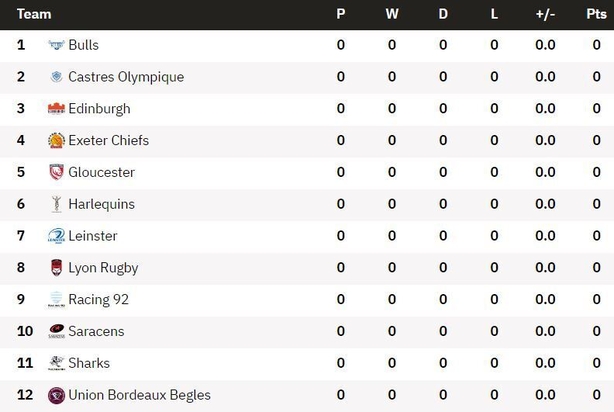This screenshot has height=412, width=614.
Task: Click the Sharks logo
Action: coord(56,363)
